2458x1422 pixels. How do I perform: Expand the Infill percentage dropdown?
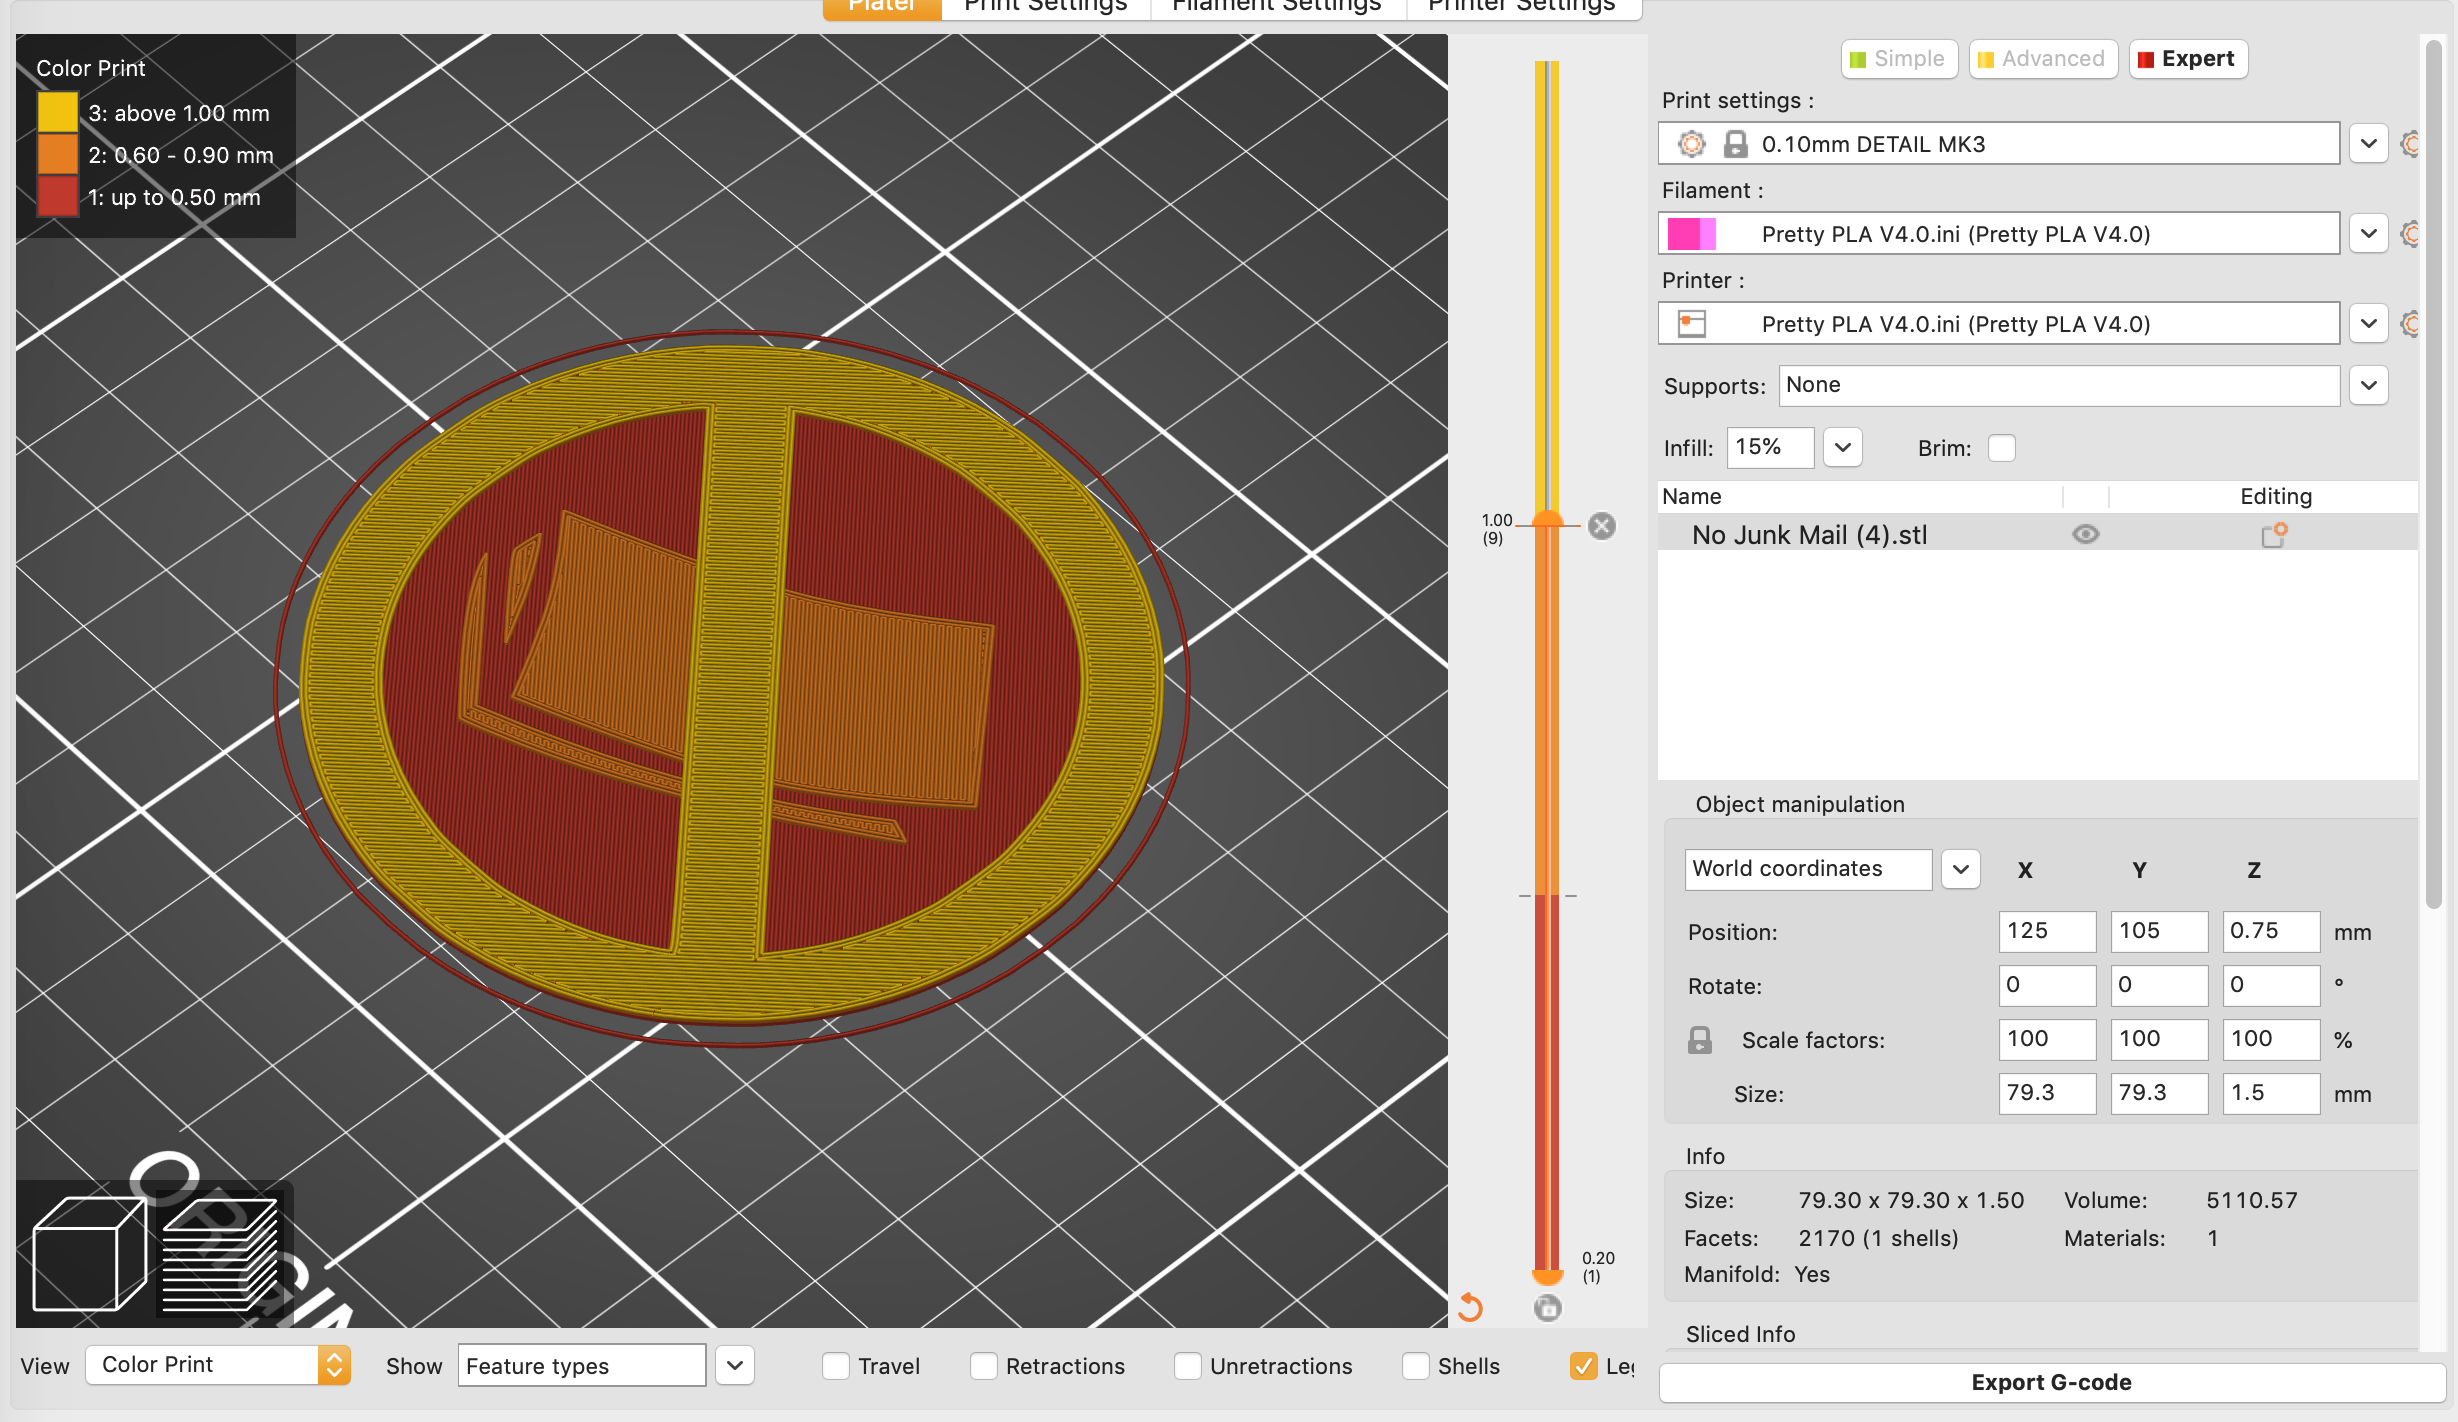click(1842, 447)
